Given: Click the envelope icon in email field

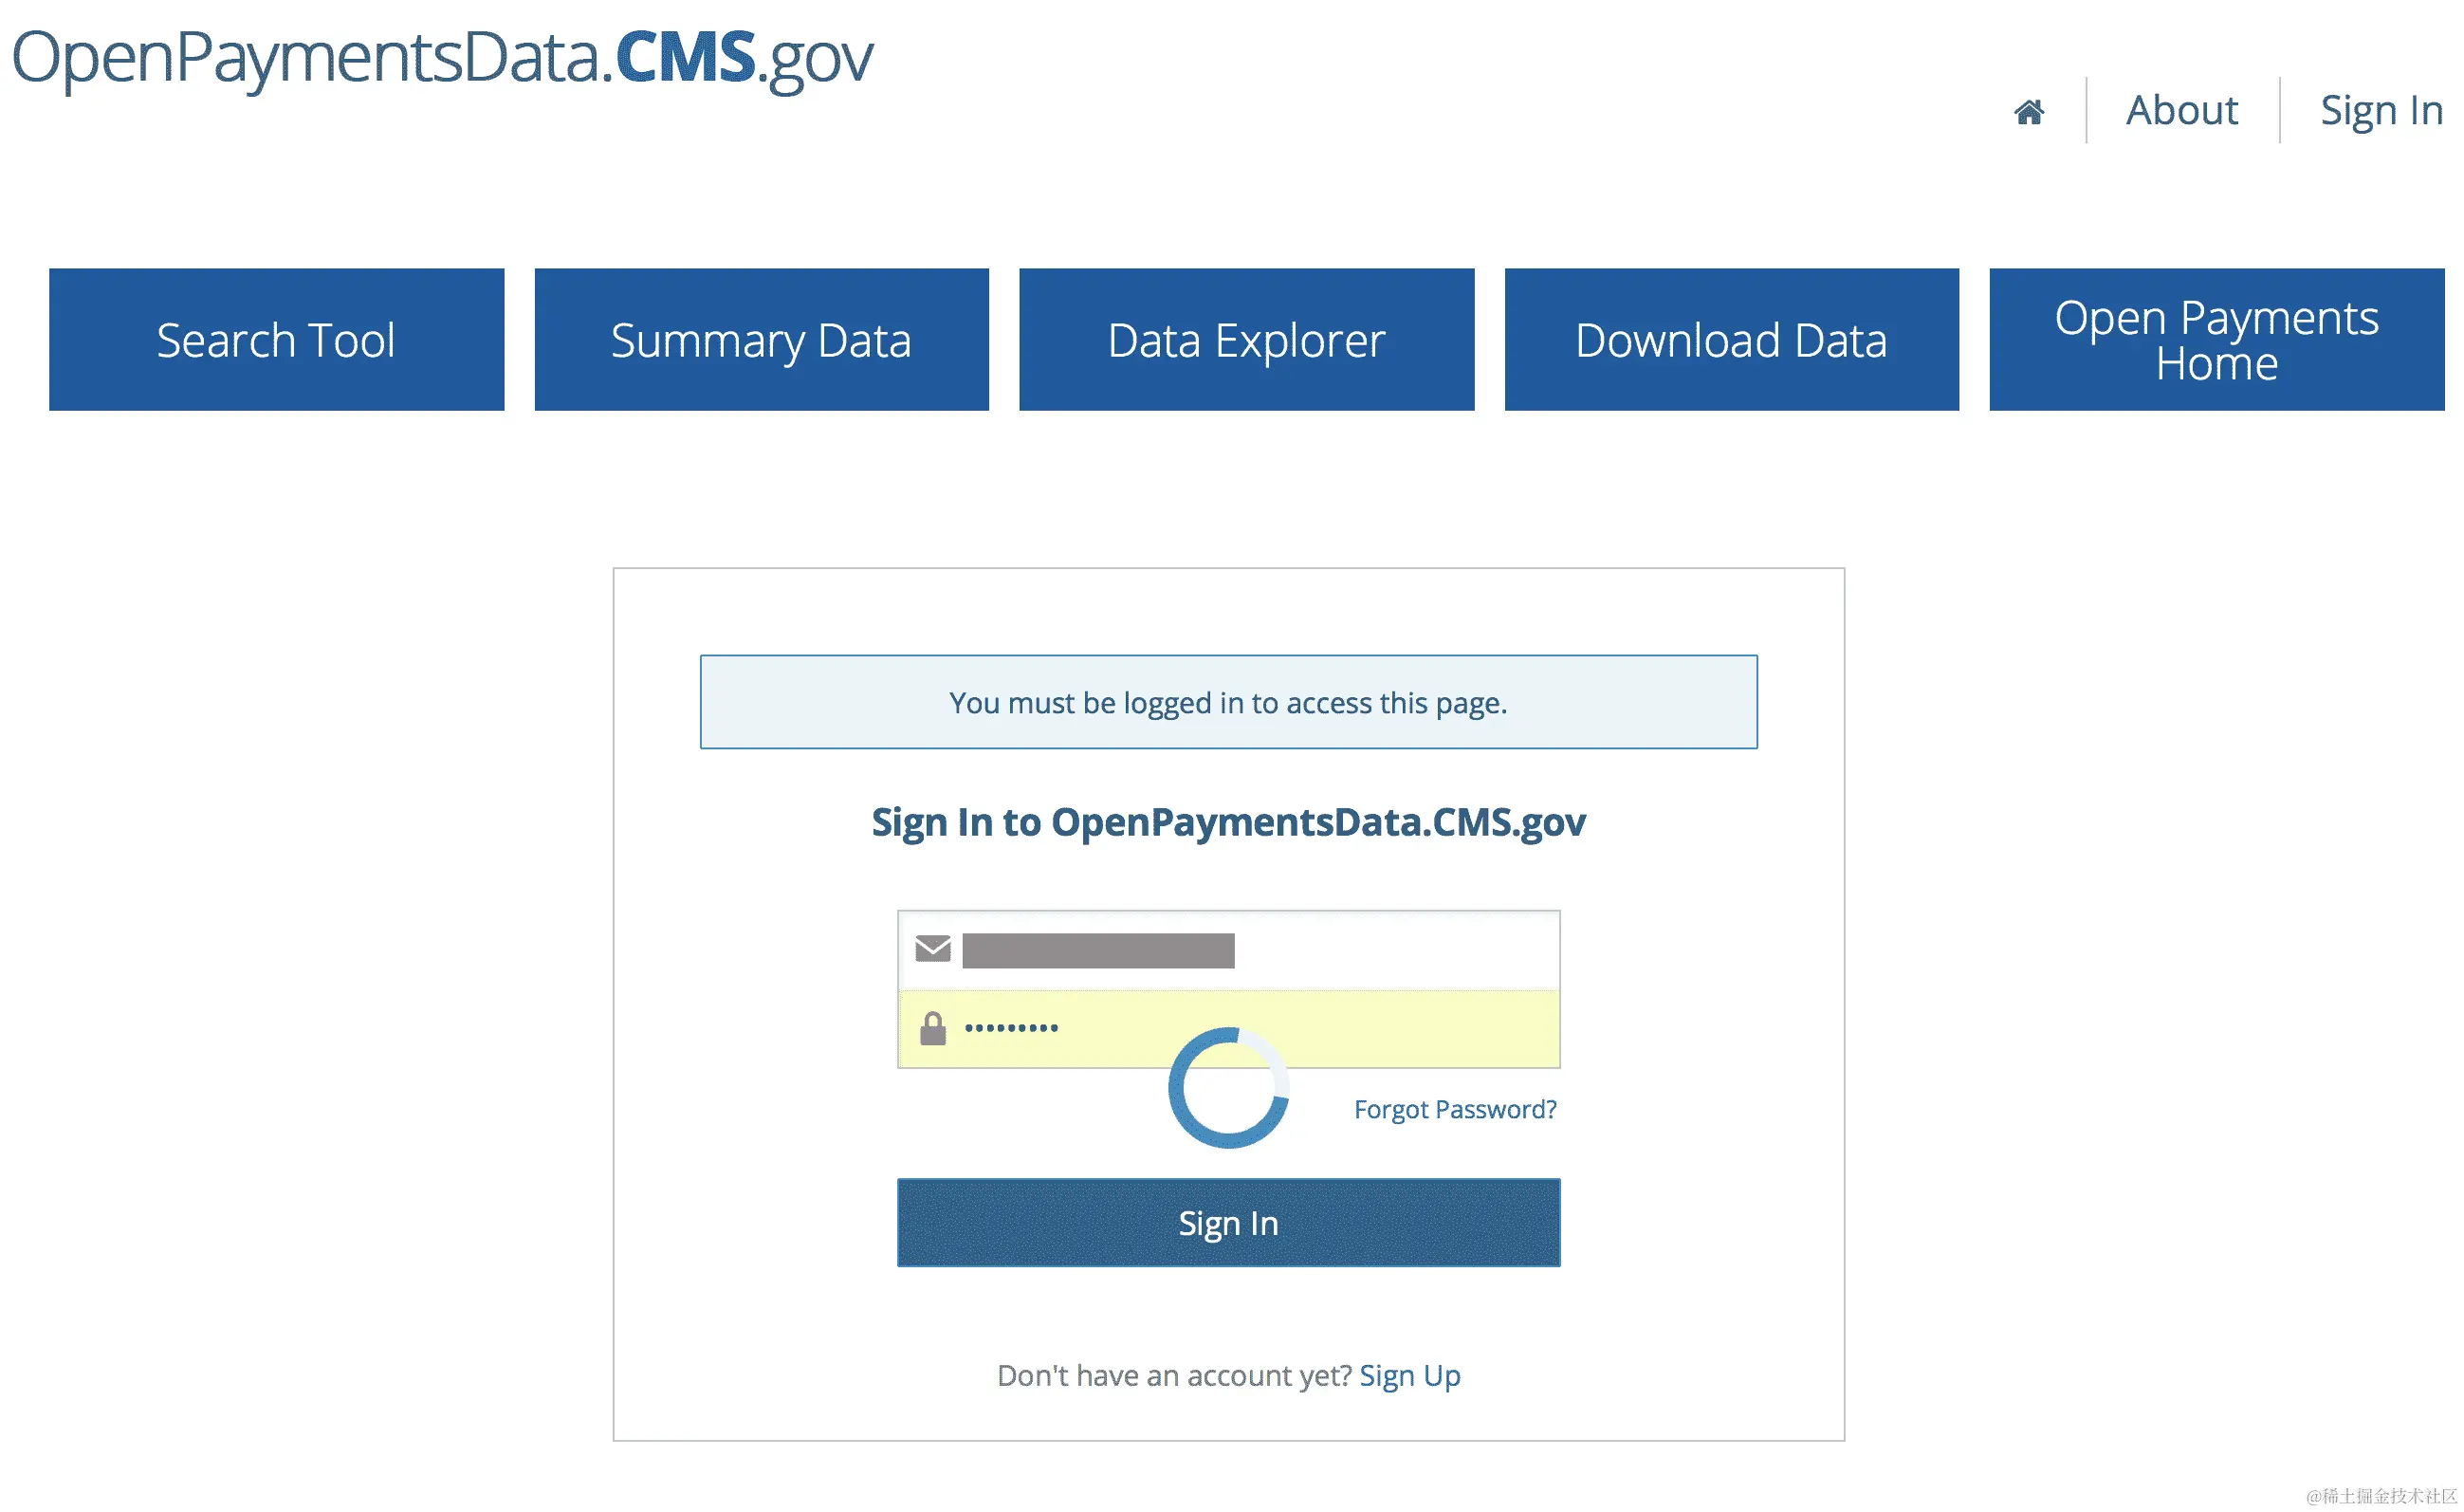Looking at the screenshot, I should pos(932,948).
